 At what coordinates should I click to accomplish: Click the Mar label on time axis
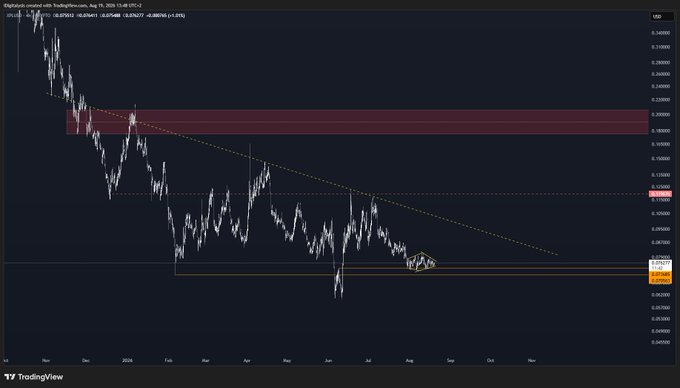[x=206, y=360]
